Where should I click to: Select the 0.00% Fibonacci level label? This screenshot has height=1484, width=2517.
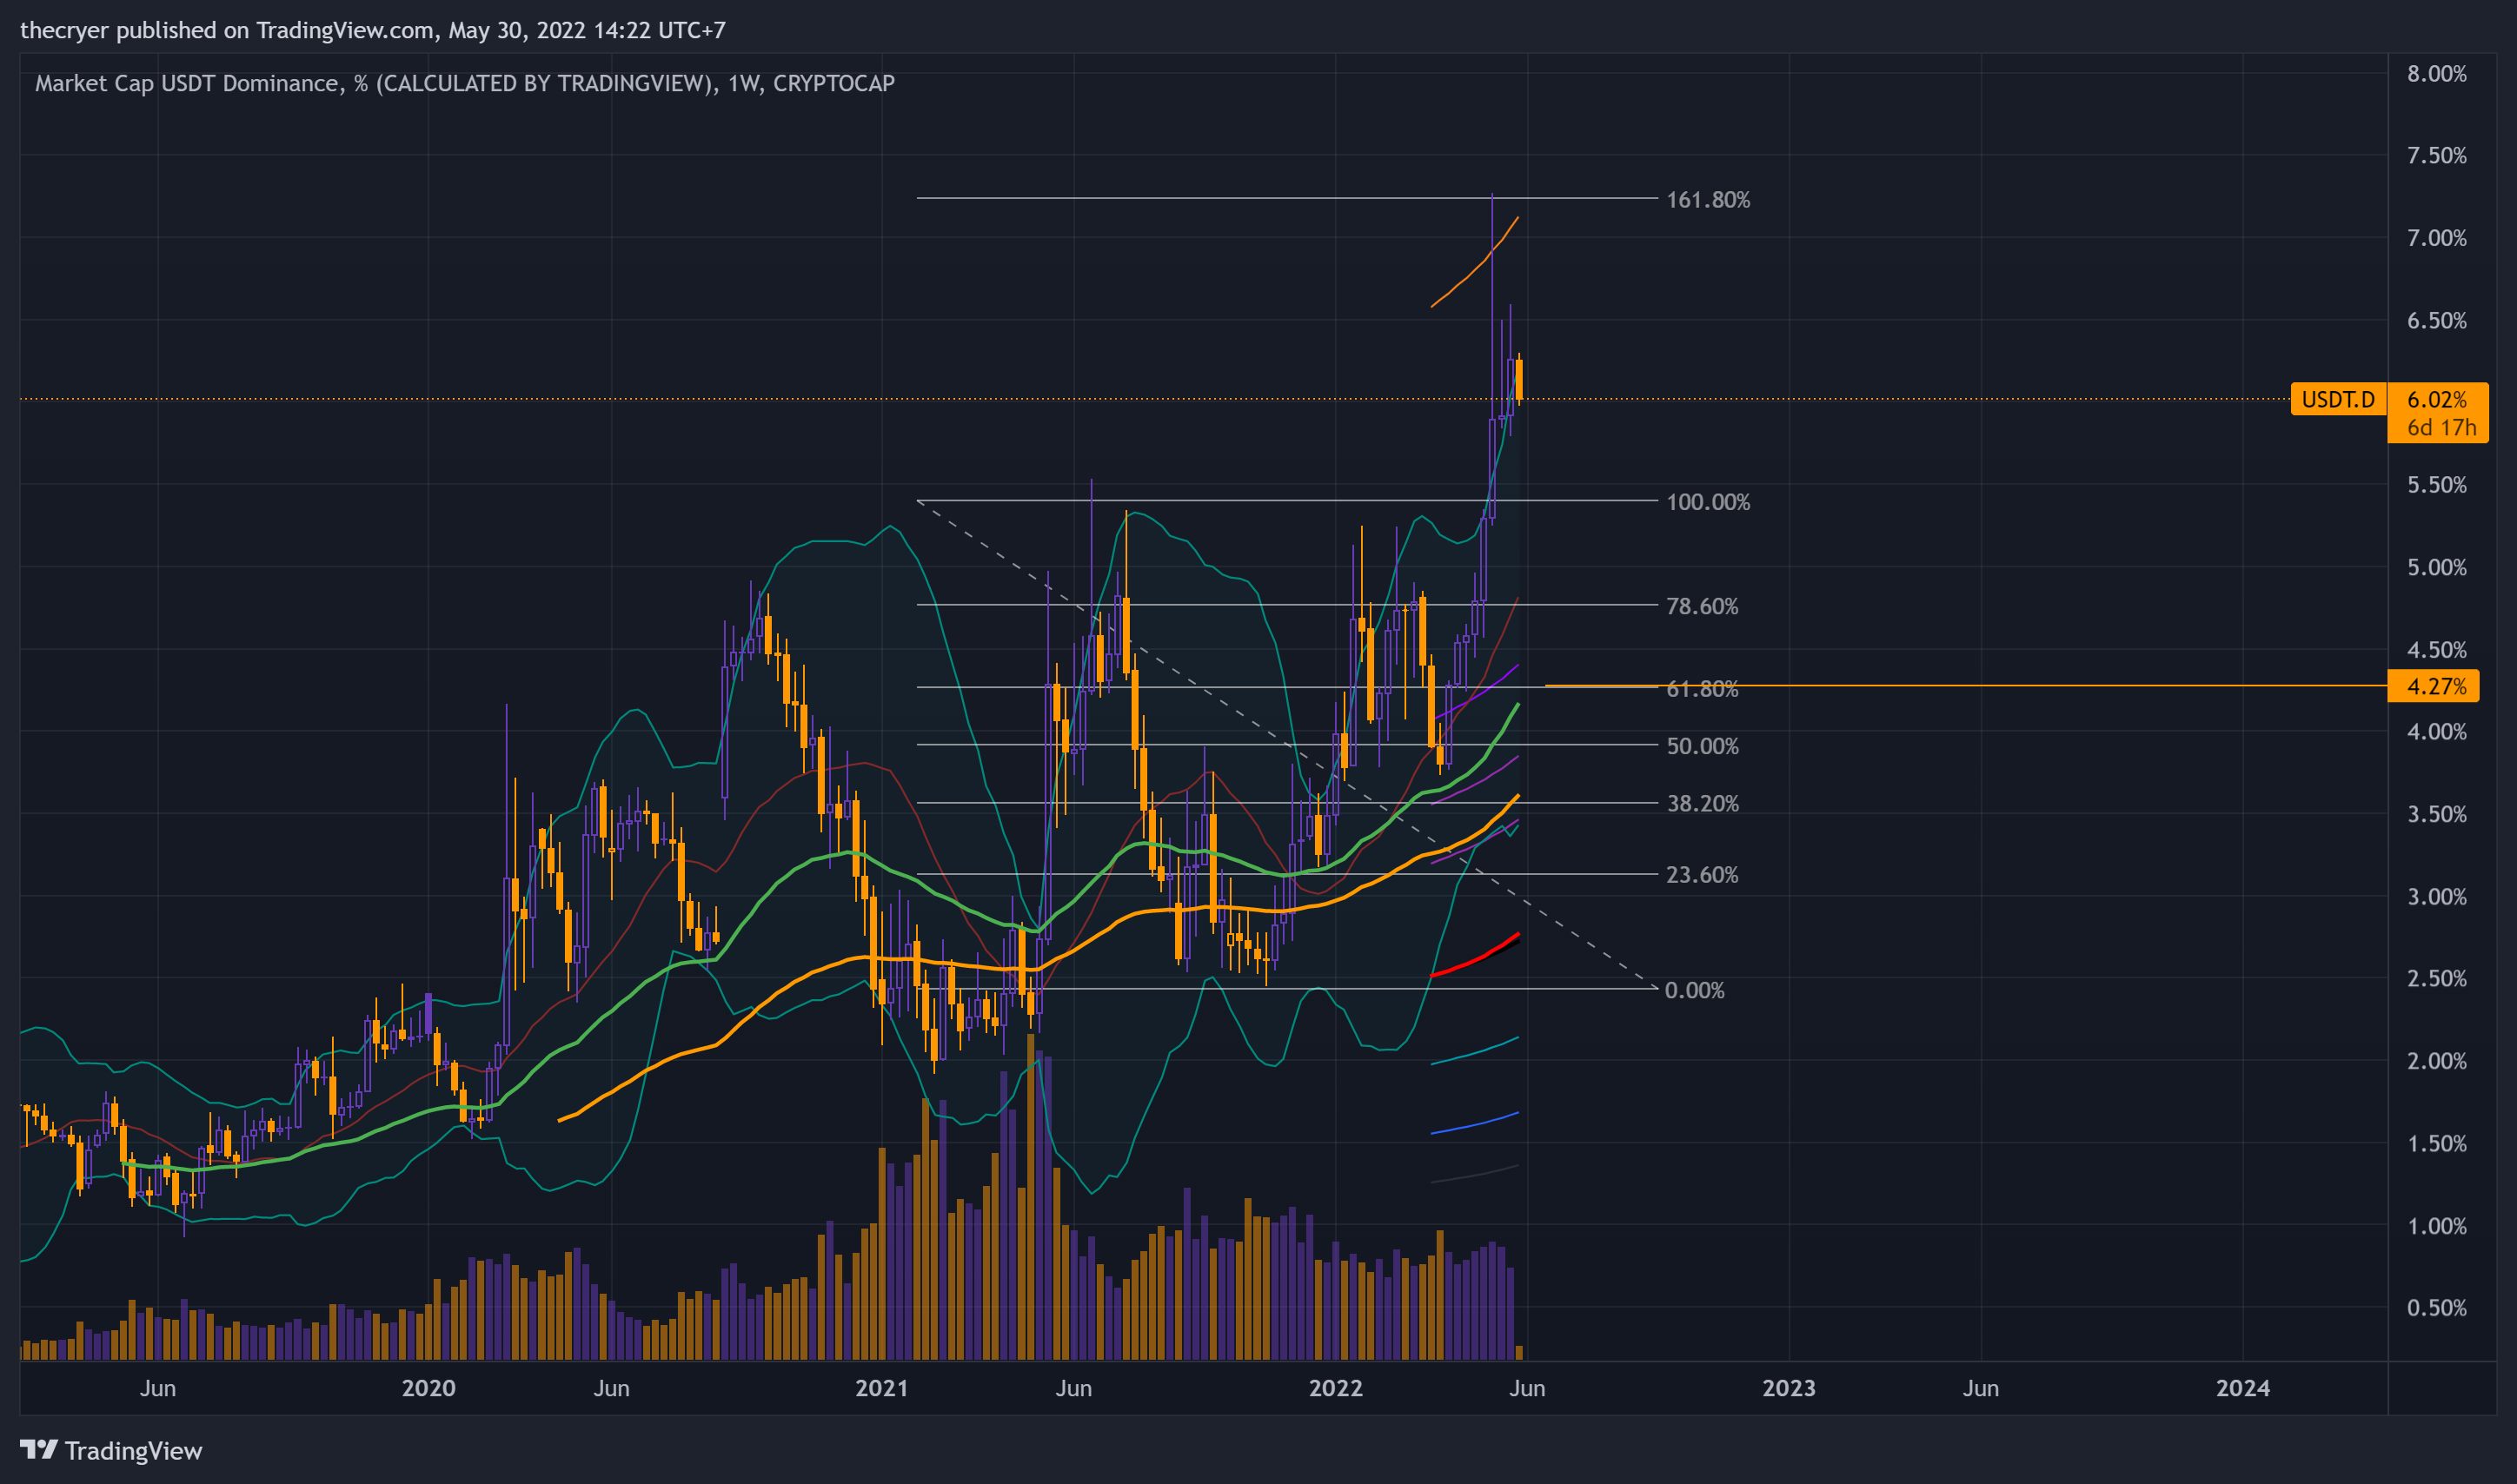coord(1695,990)
